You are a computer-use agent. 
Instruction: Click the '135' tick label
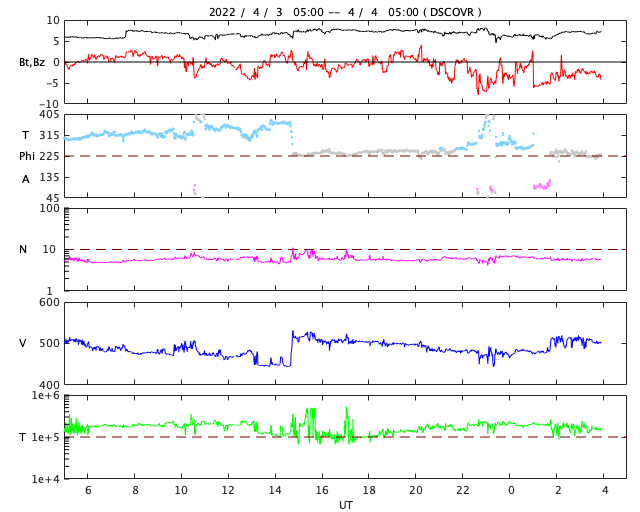pos(49,177)
